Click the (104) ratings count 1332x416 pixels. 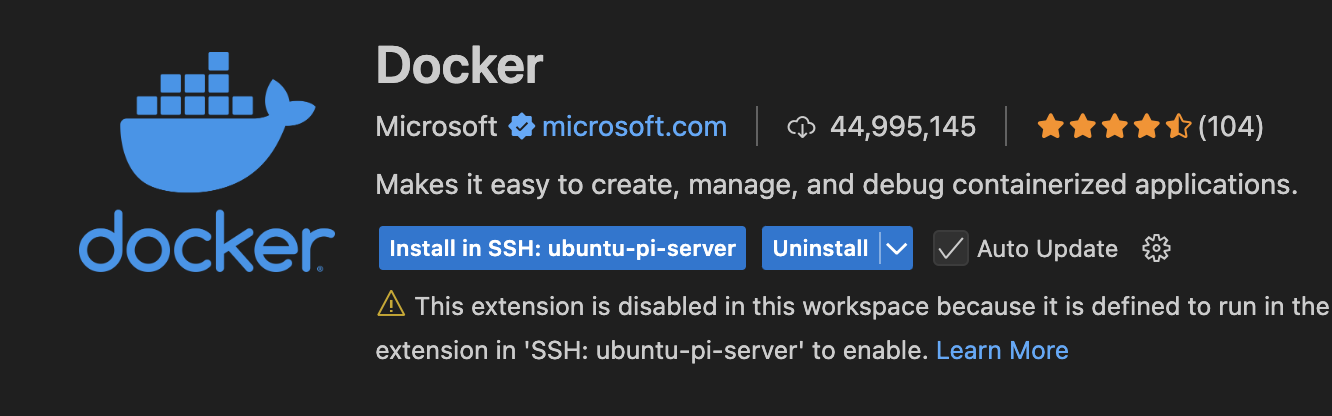click(x=1230, y=127)
